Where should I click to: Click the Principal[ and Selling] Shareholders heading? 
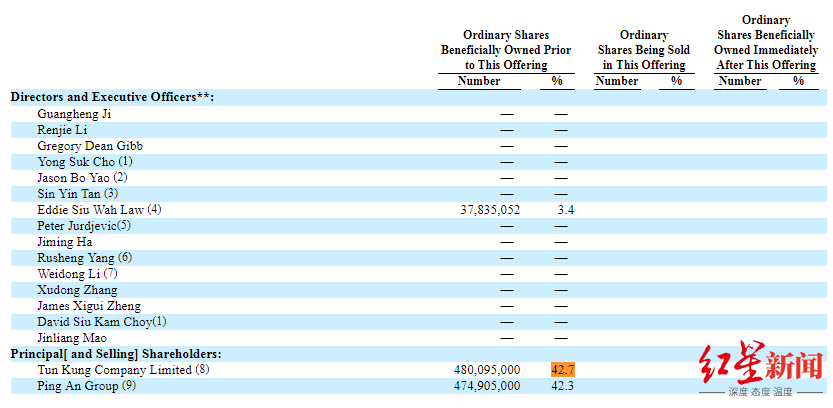click(x=116, y=354)
